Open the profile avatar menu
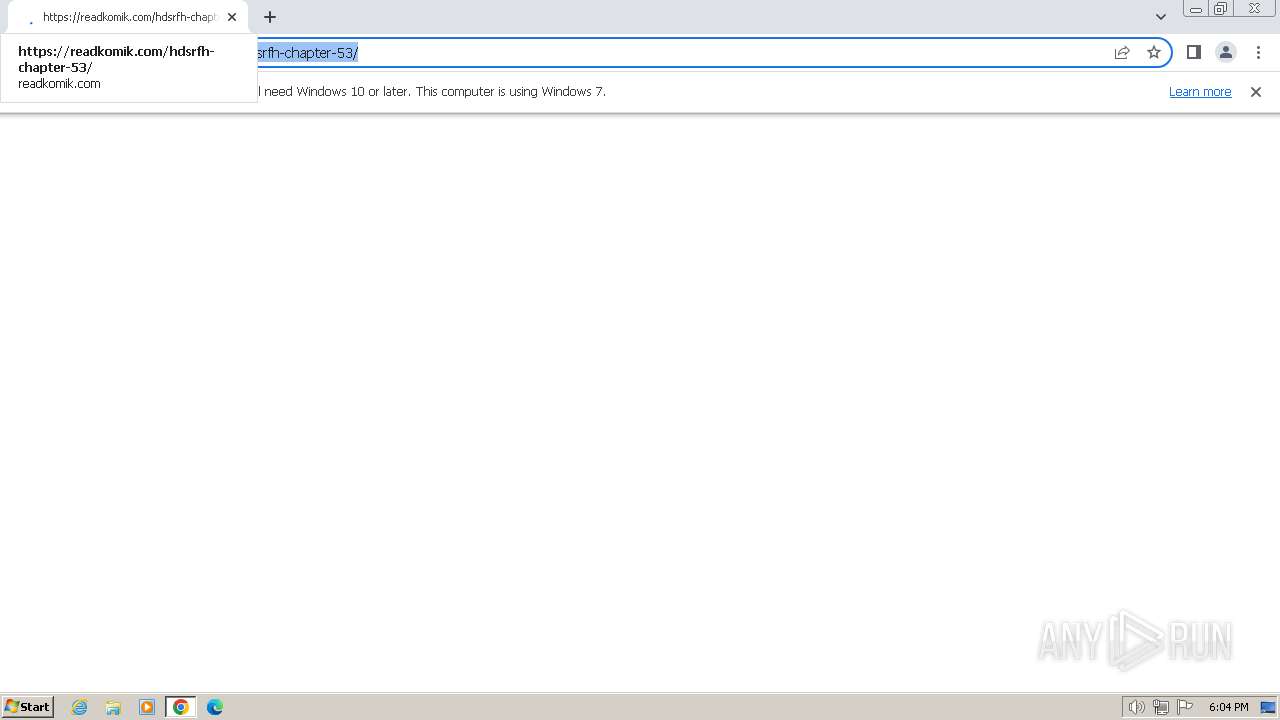1280x720 pixels. tap(1226, 52)
